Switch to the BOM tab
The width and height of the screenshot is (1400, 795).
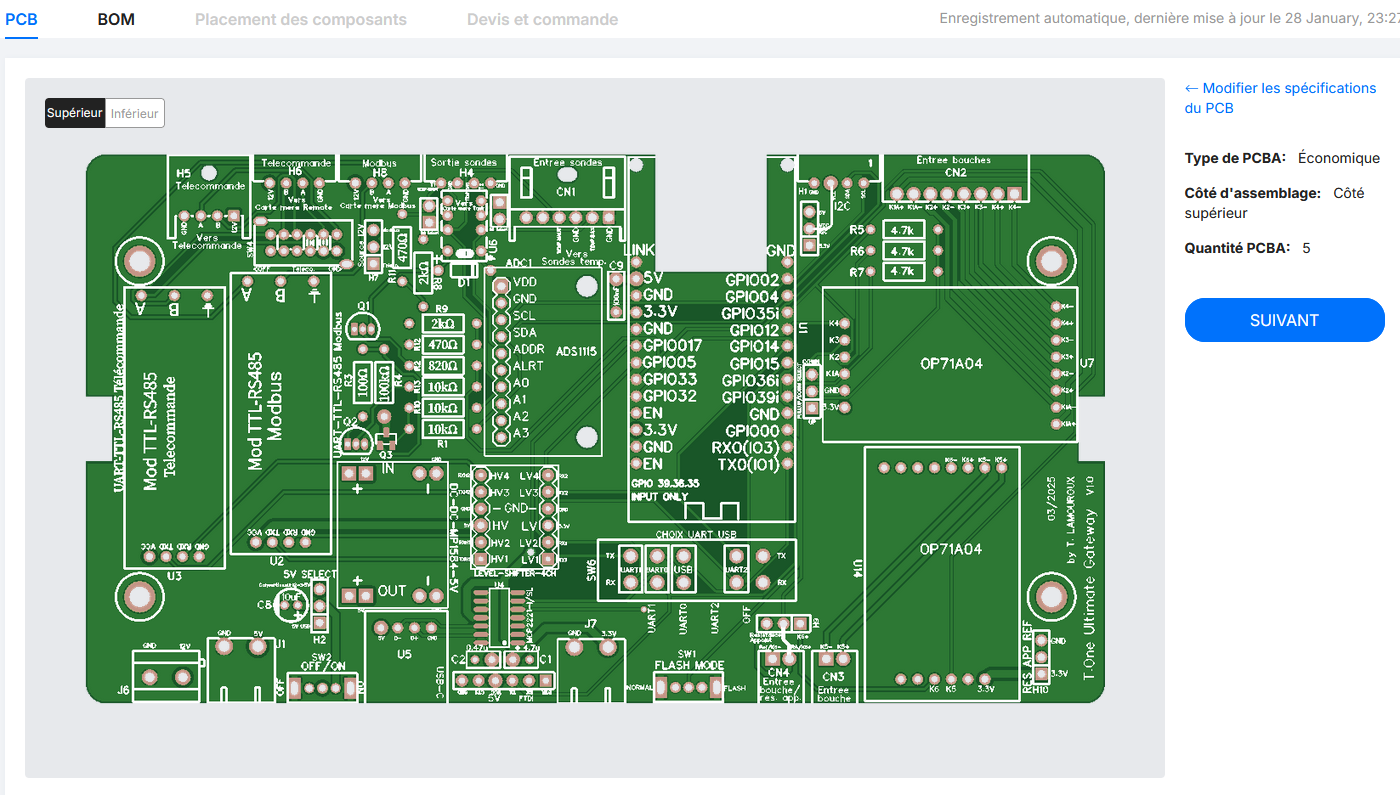click(116, 19)
